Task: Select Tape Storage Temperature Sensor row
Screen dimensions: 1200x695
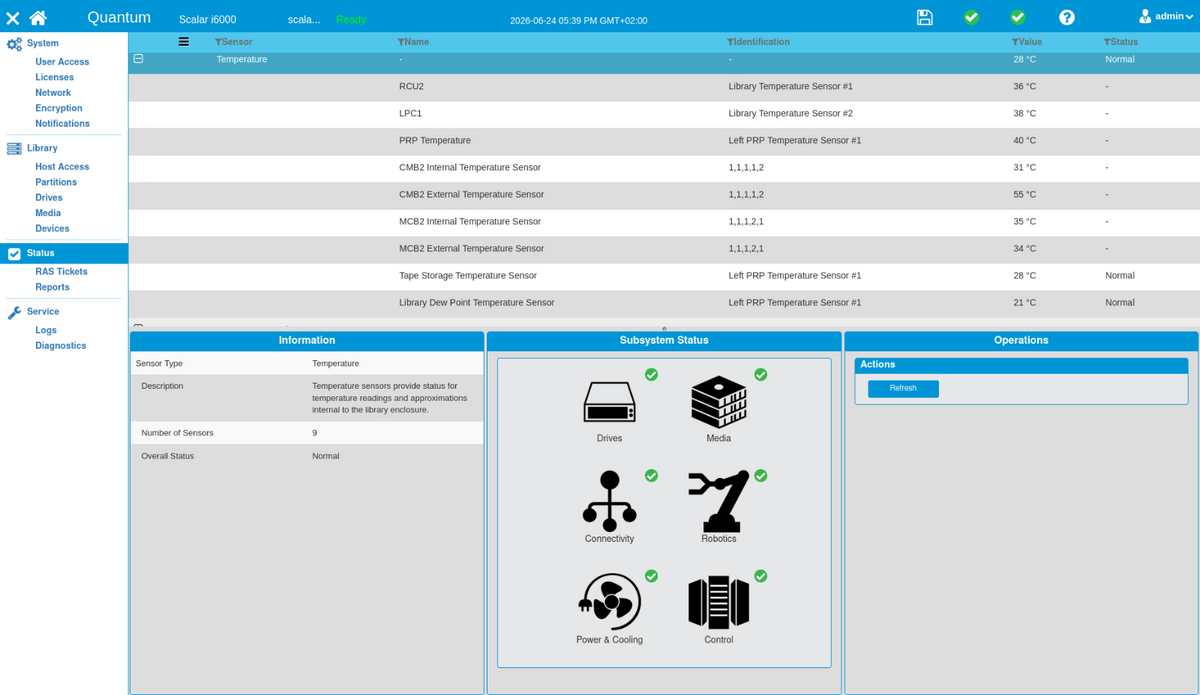Action: pyautogui.click(x=664, y=276)
